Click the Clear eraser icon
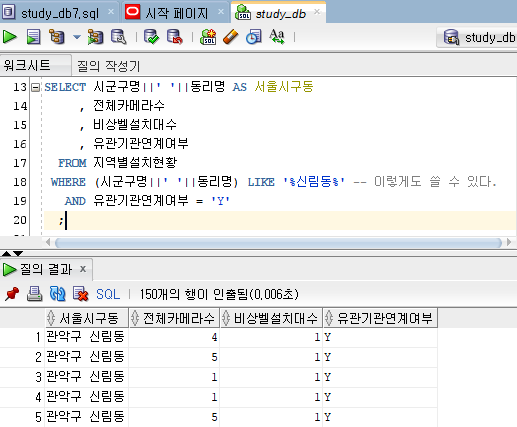The height and width of the screenshot is (427, 517). 231,37
